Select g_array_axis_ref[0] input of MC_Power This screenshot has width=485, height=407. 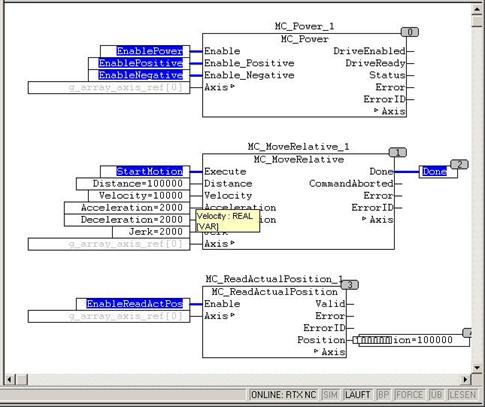[109, 87]
